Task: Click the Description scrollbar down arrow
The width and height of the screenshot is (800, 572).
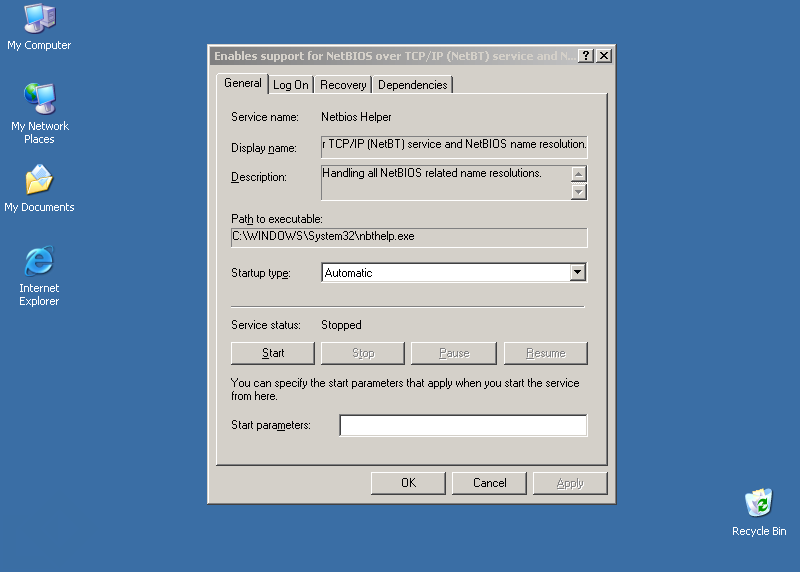Action: pyautogui.click(x=578, y=192)
